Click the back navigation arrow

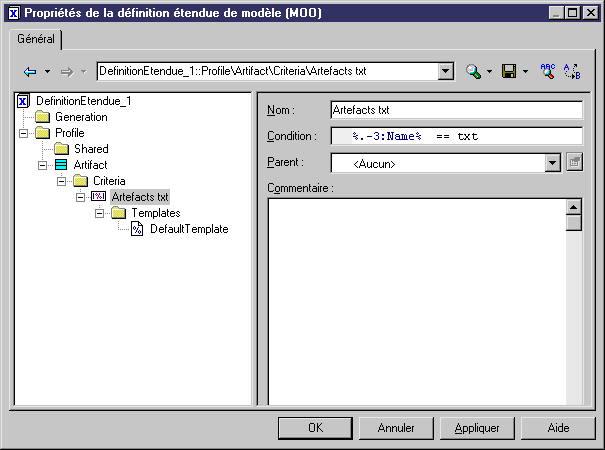29,72
